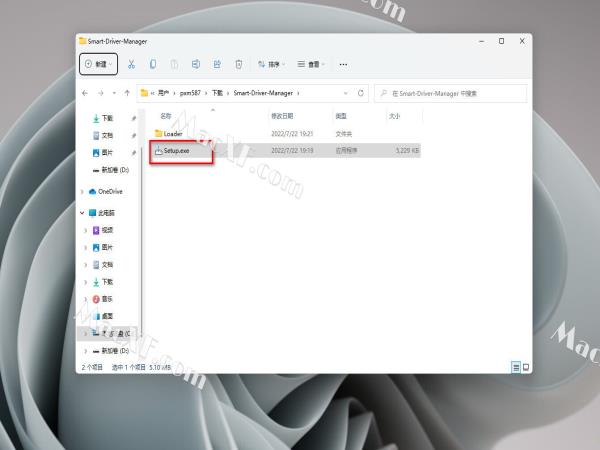Click the Cut scissors icon in toolbar

point(131,64)
